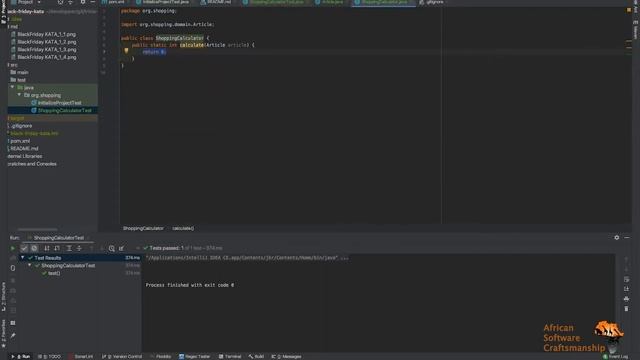Rerun the ShoppingCalculatorTest with the green play icon
Screen dimensions: 640x360
pyautogui.click(x=13, y=248)
